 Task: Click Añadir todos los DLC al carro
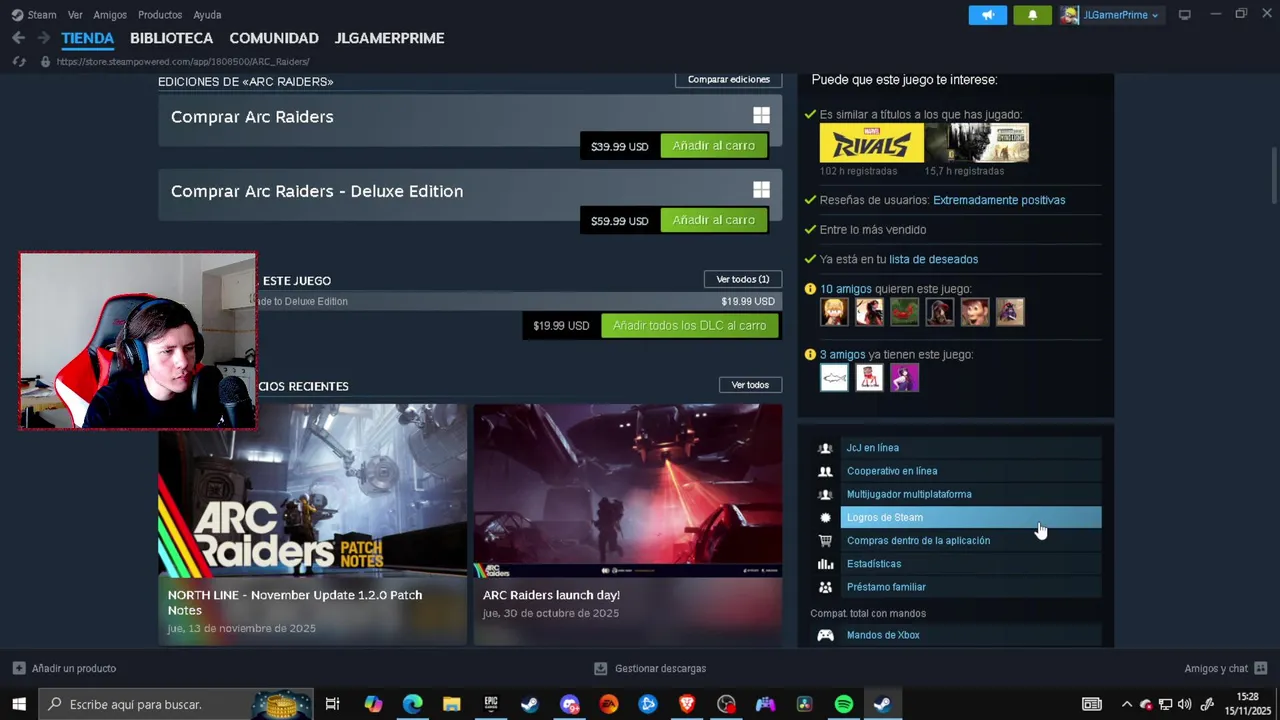point(690,326)
